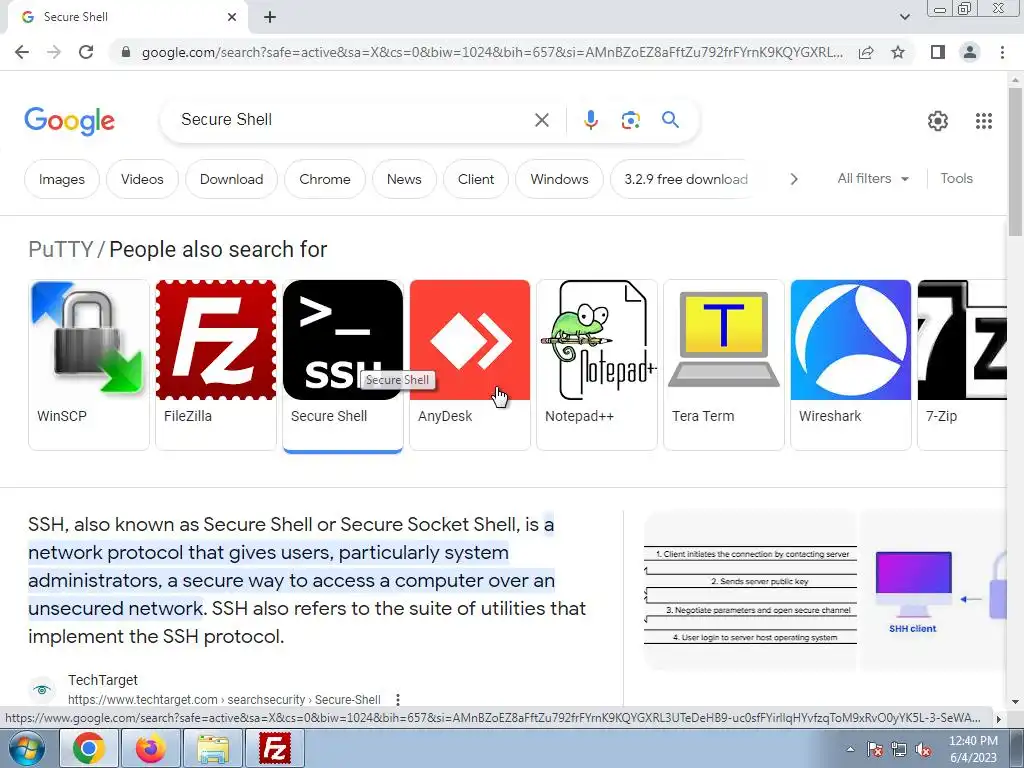
Task: Switch to Videos results
Action: point(142,179)
